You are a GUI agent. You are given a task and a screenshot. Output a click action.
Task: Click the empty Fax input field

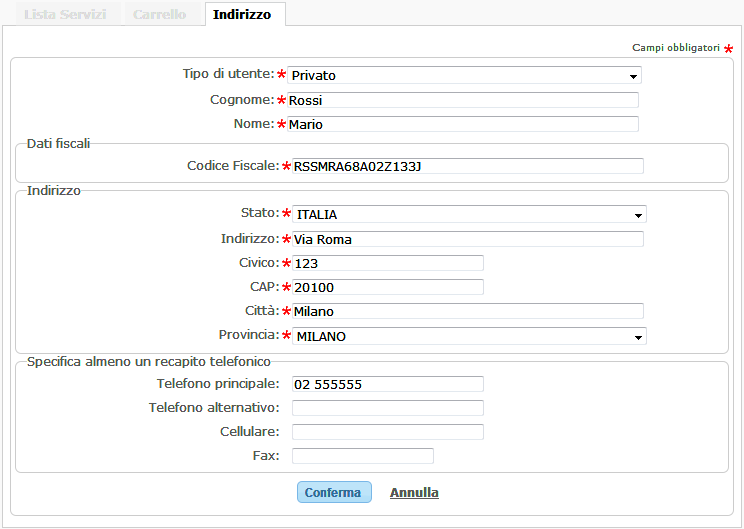(363, 456)
